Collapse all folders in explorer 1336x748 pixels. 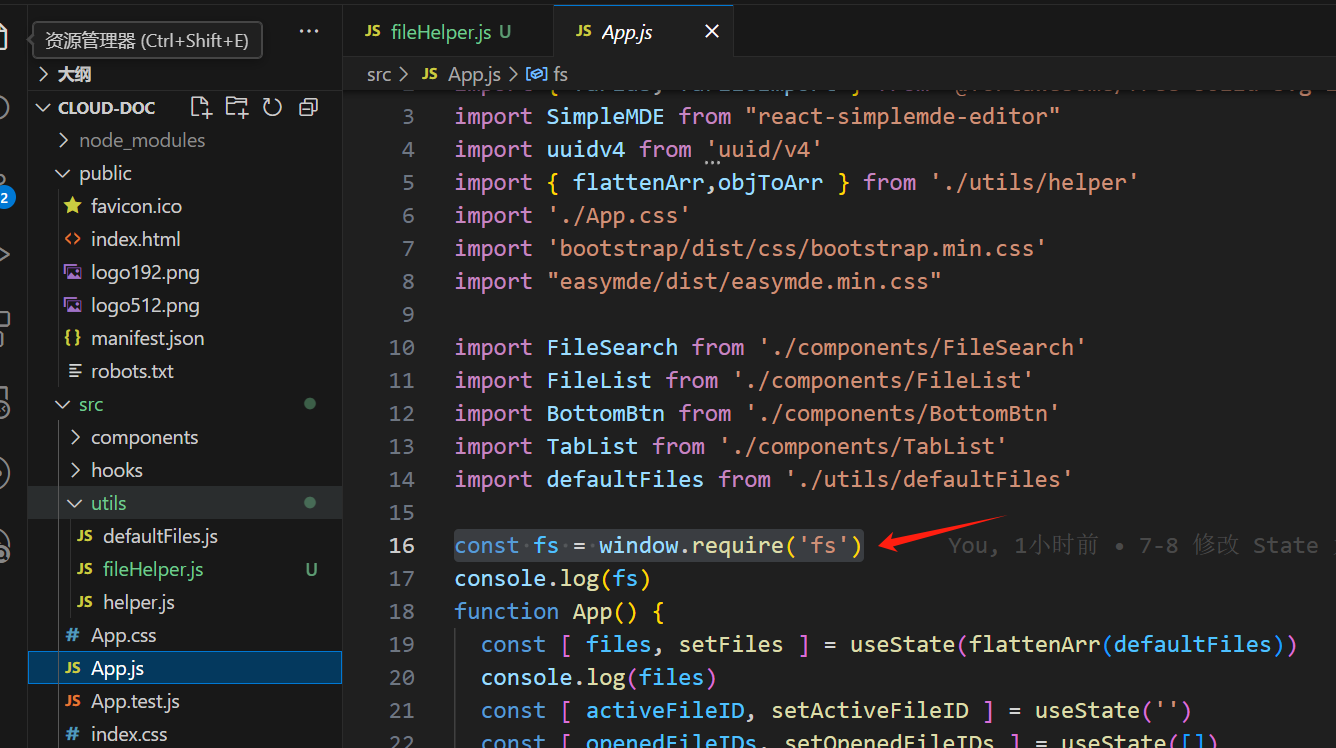click(x=308, y=107)
